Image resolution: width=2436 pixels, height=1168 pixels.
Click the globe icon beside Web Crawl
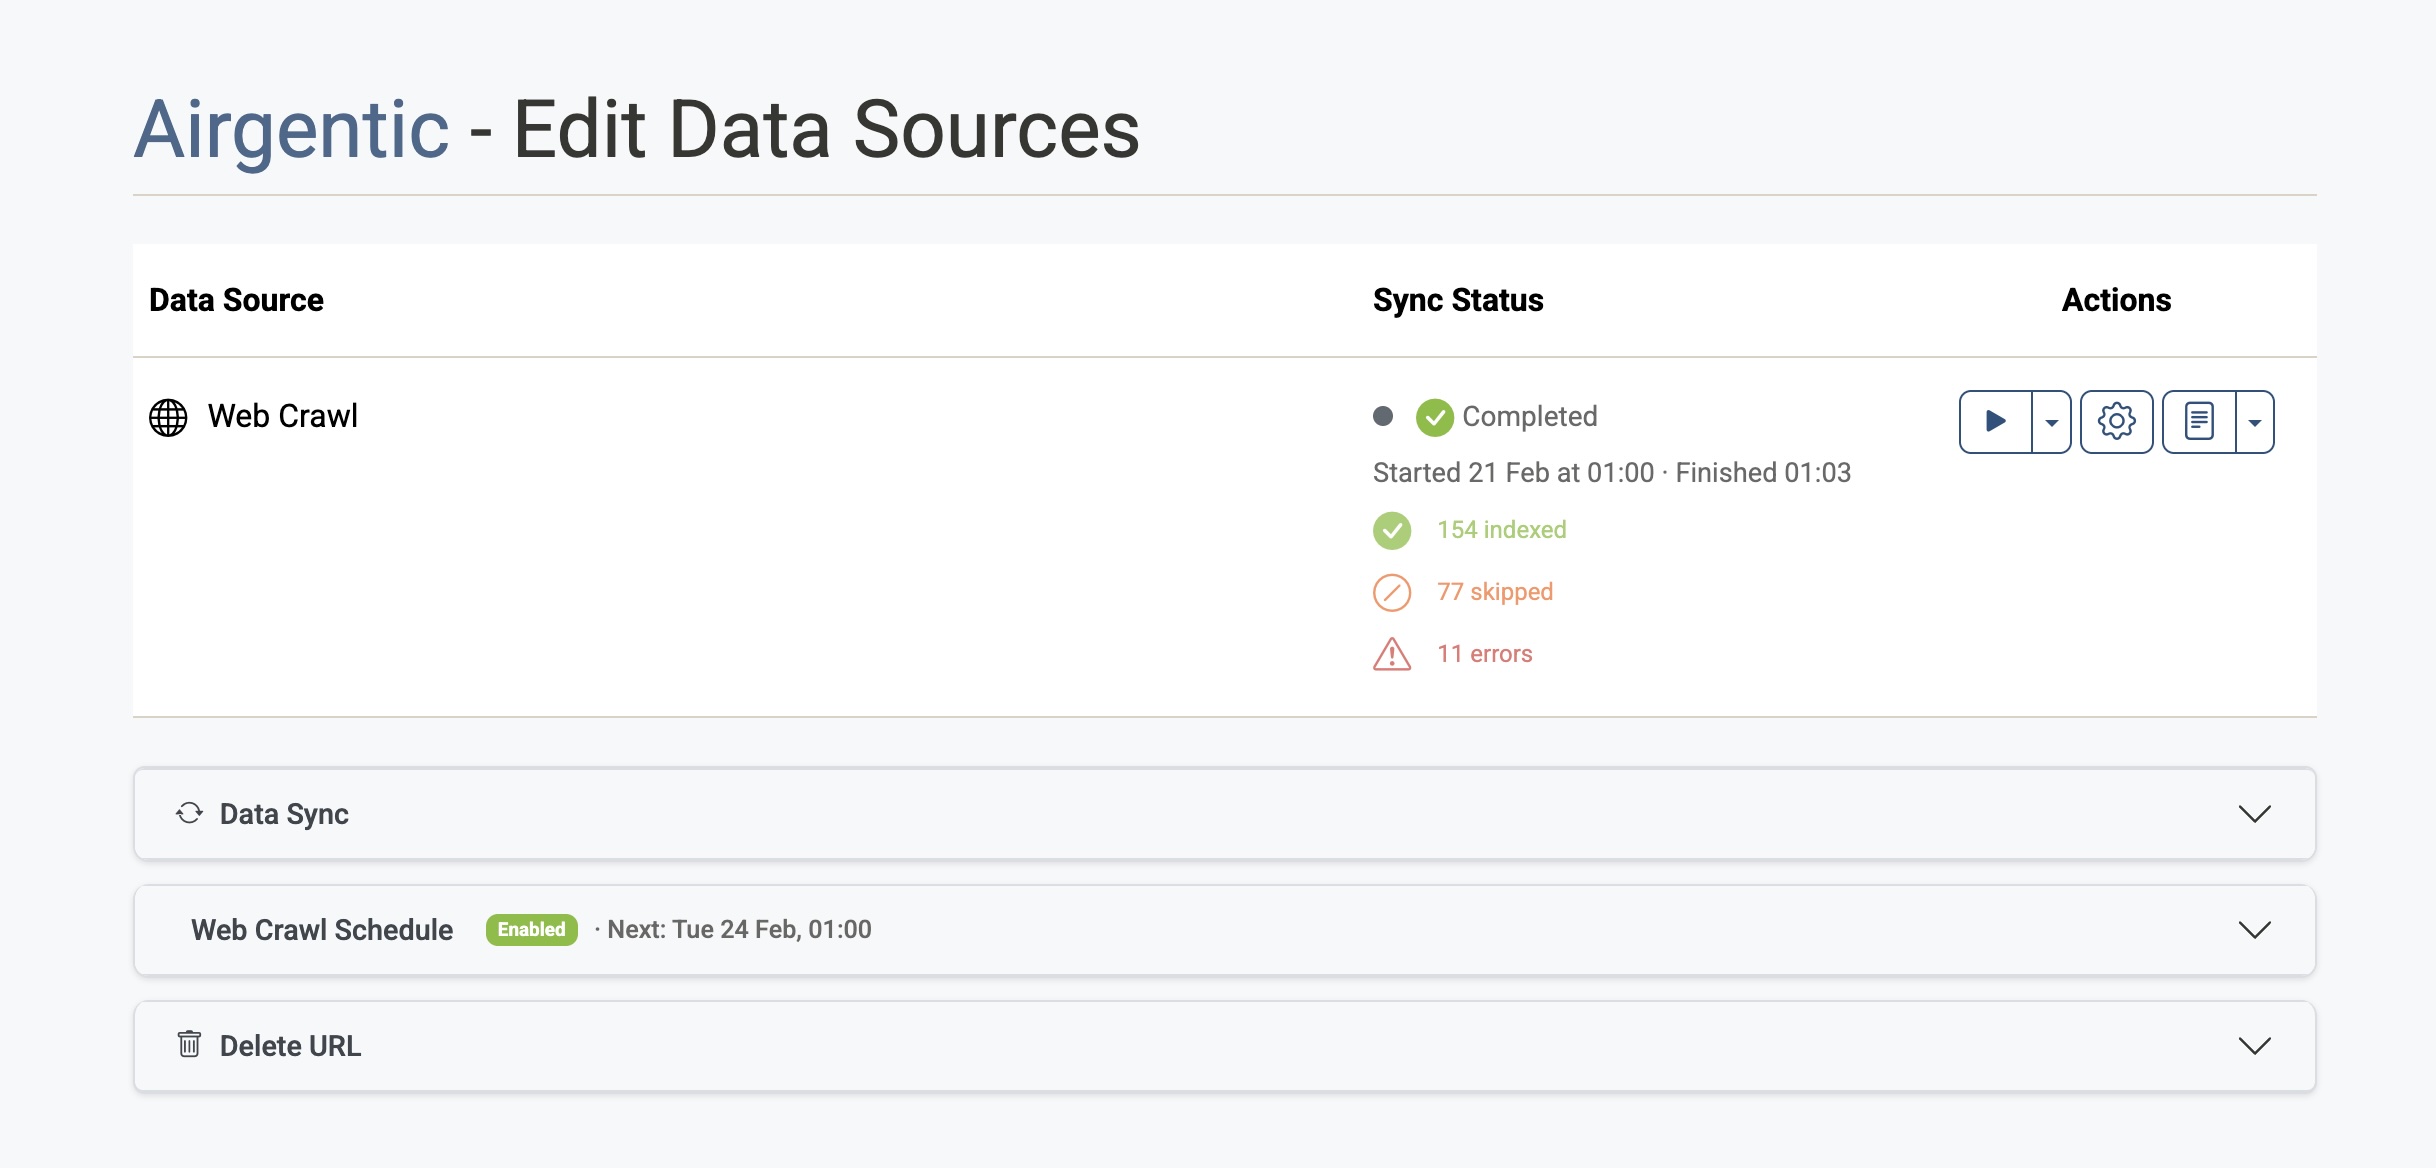[x=168, y=417]
